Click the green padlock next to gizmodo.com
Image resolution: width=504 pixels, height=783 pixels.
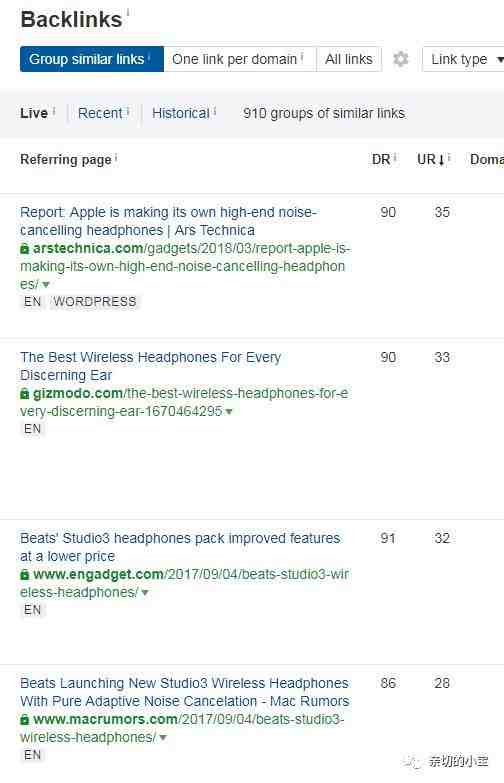click(24, 393)
